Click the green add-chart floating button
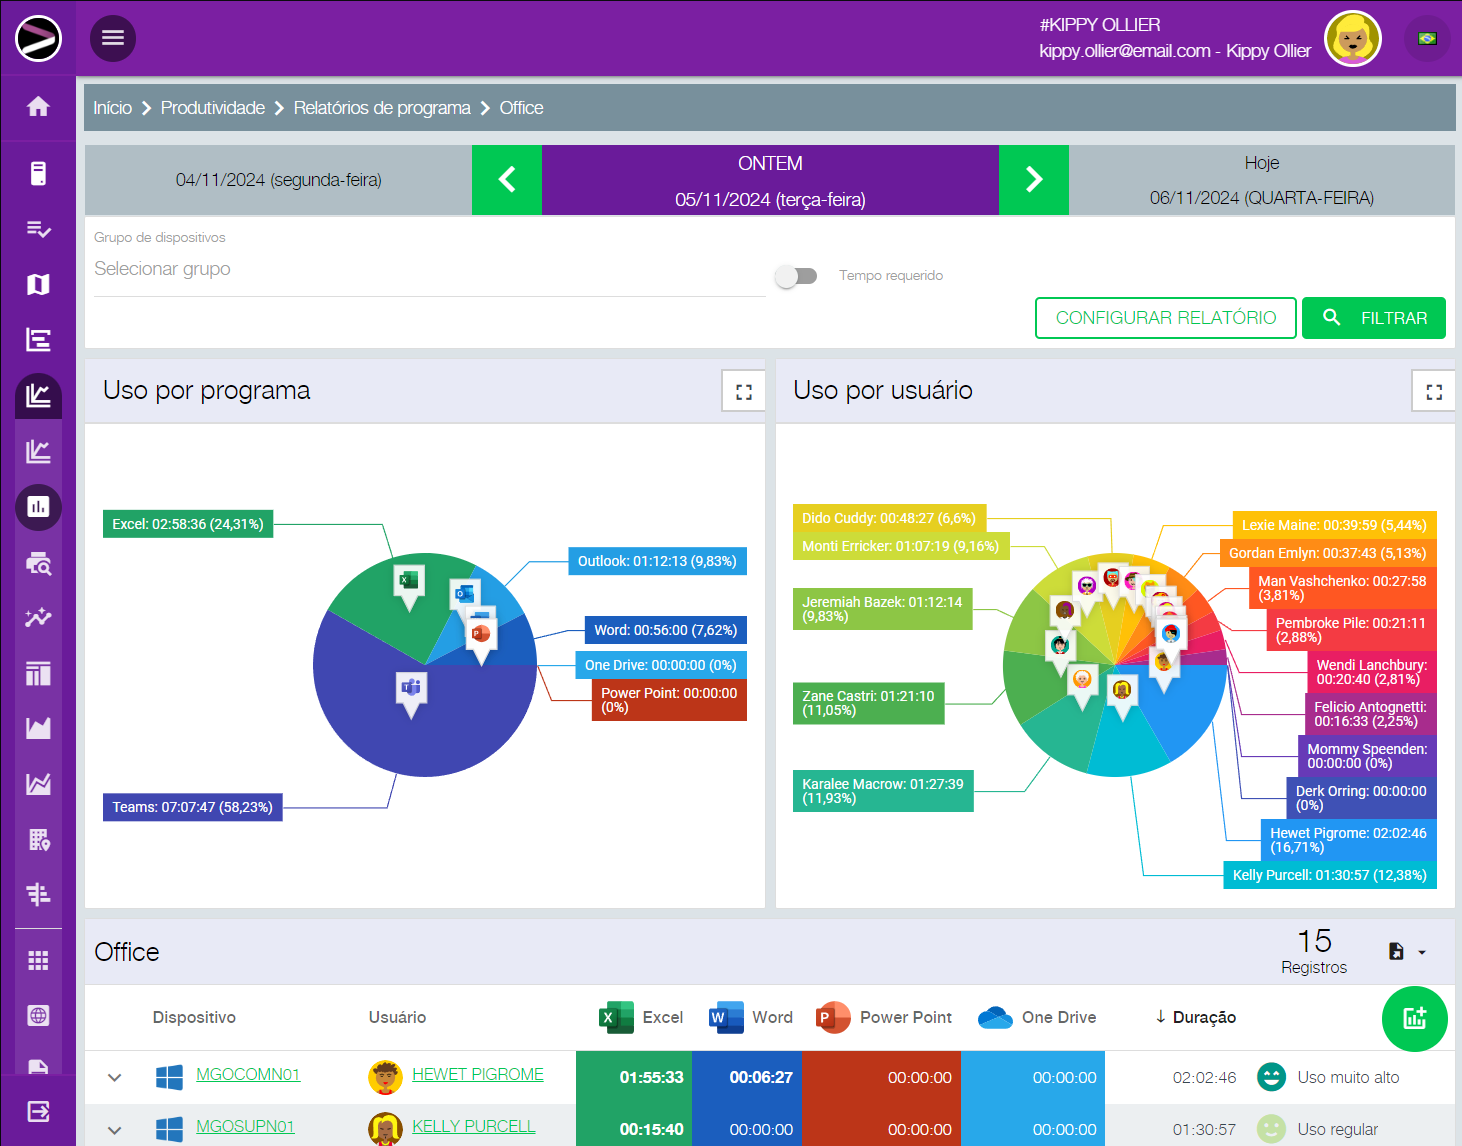The height and width of the screenshot is (1146, 1462). 1414,1019
